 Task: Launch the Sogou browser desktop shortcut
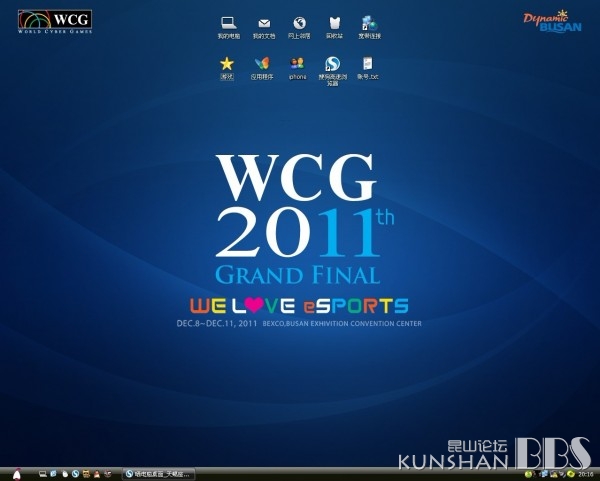pyautogui.click(x=333, y=71)
